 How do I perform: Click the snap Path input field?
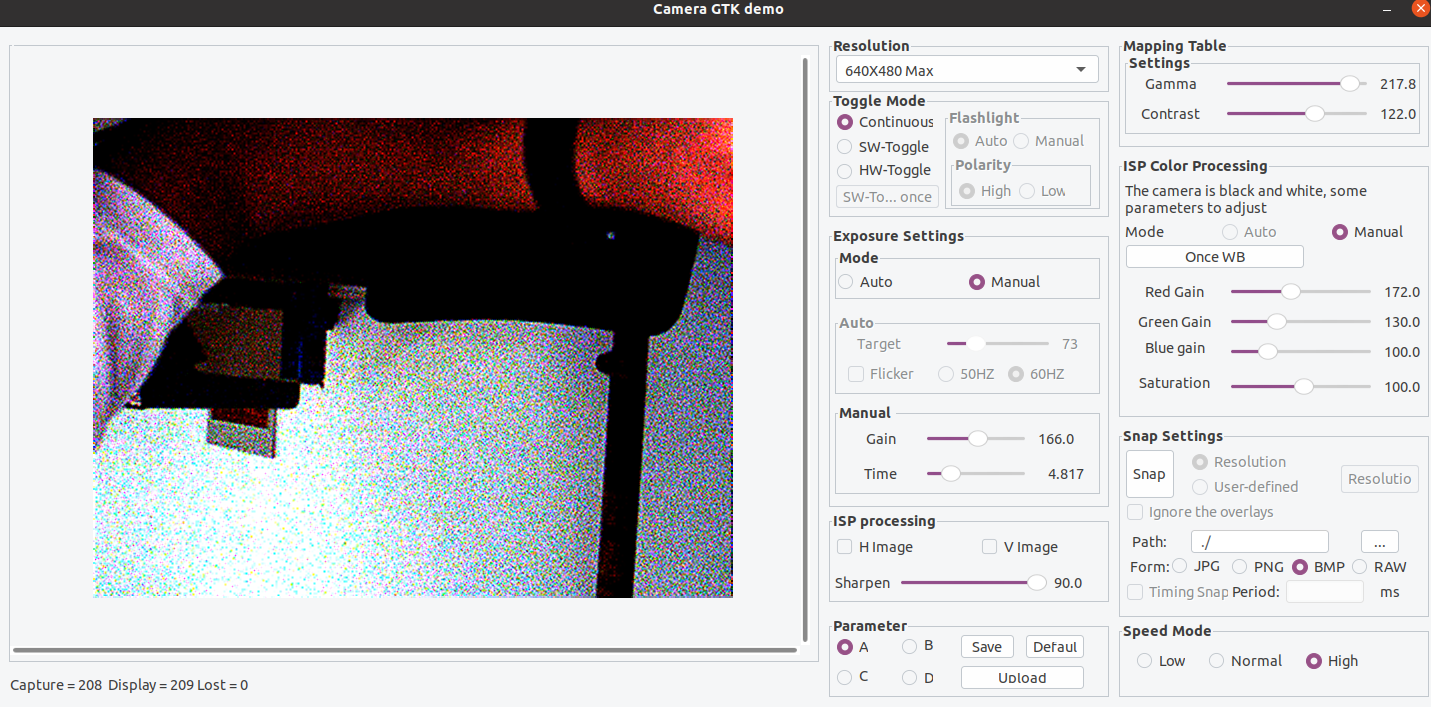click(1260, 542)
